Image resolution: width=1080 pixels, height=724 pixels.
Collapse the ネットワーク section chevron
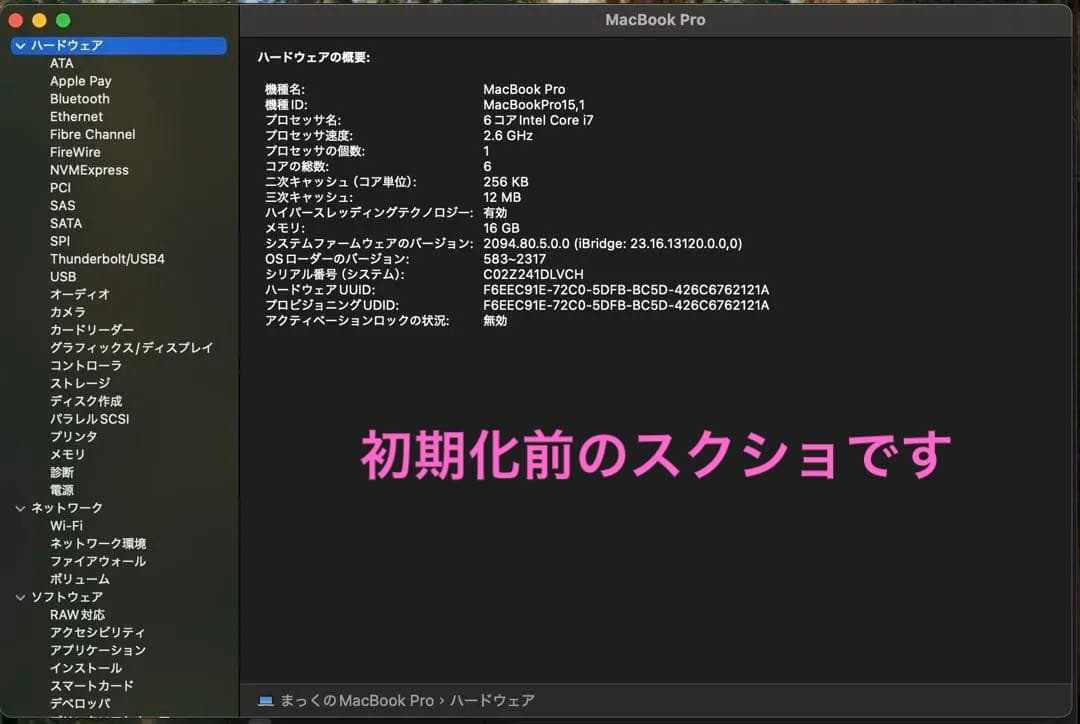point(20,508)
